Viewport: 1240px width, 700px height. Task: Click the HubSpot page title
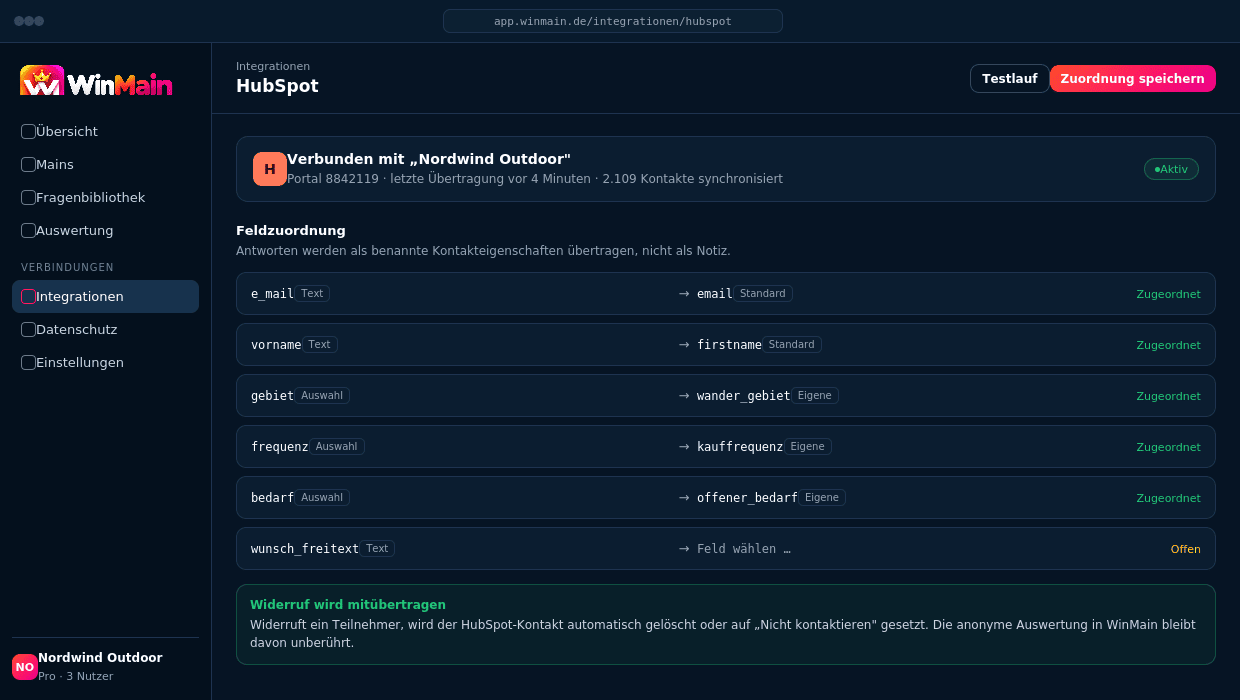point(277,86)
